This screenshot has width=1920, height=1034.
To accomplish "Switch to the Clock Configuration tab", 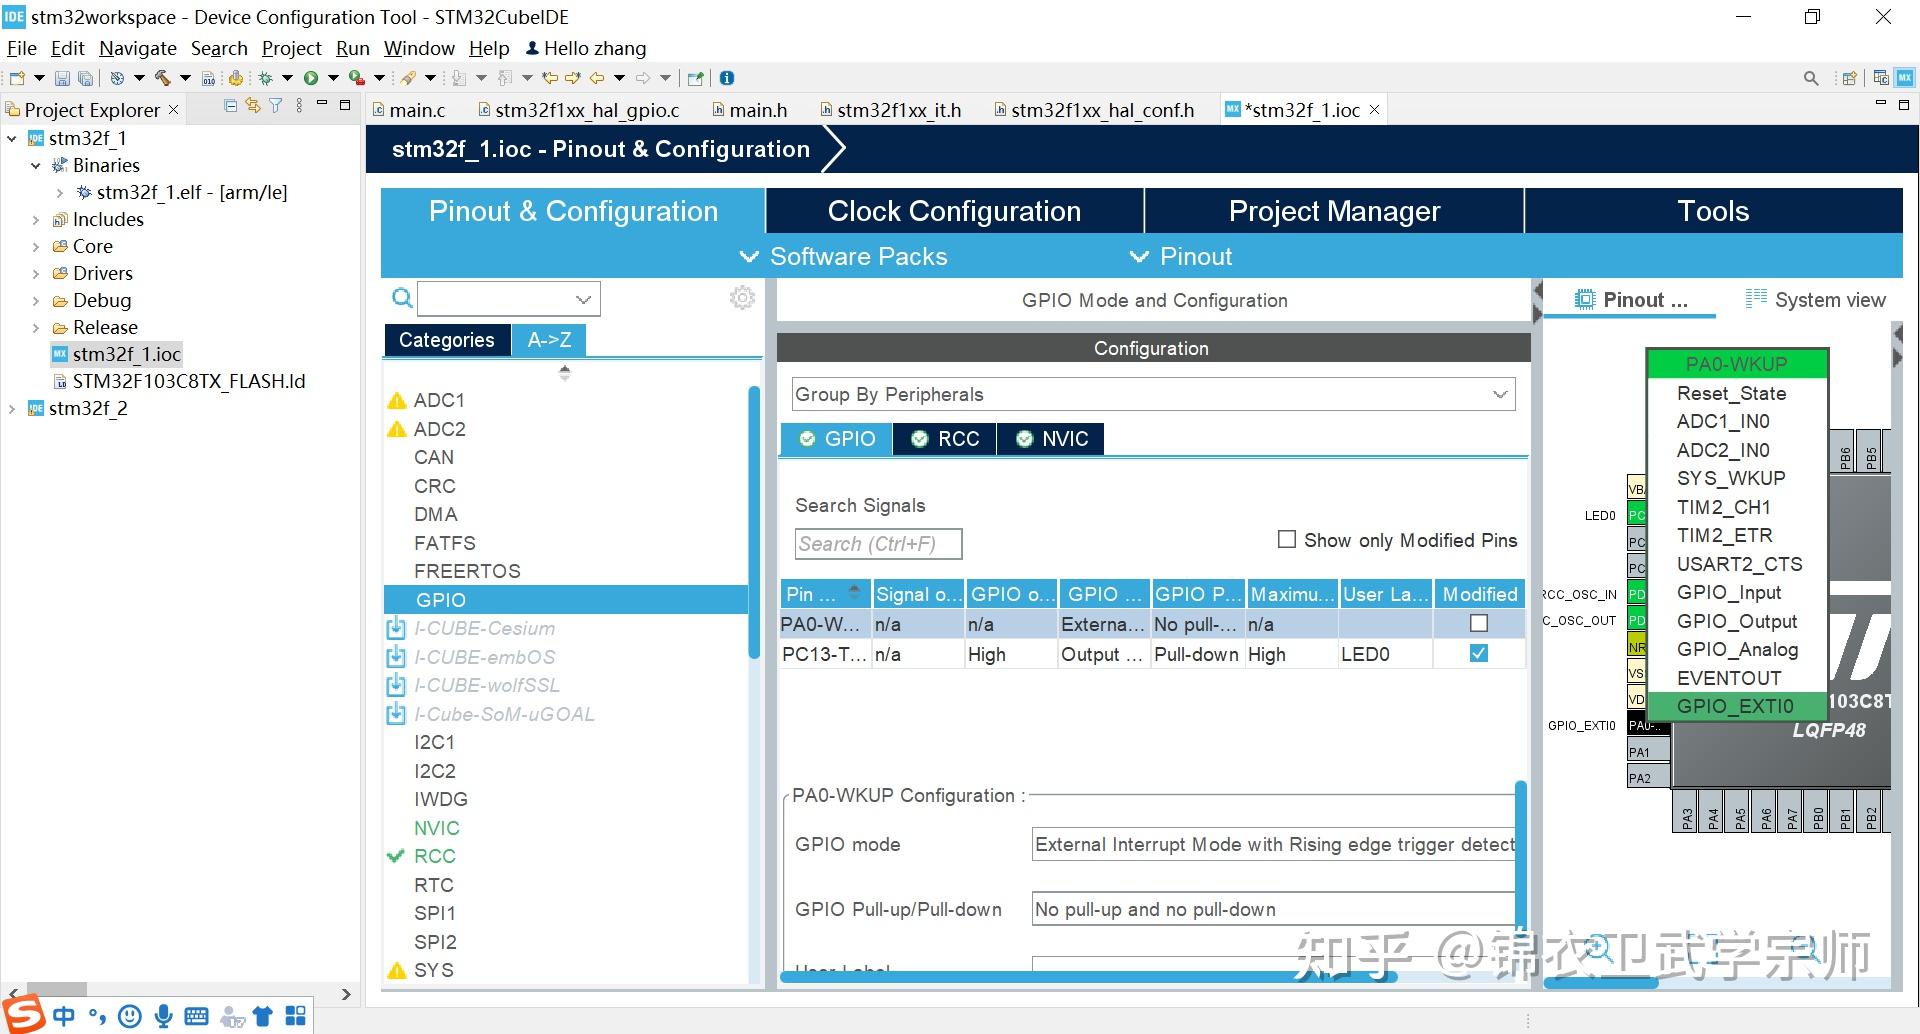I will tap(954, 211).
